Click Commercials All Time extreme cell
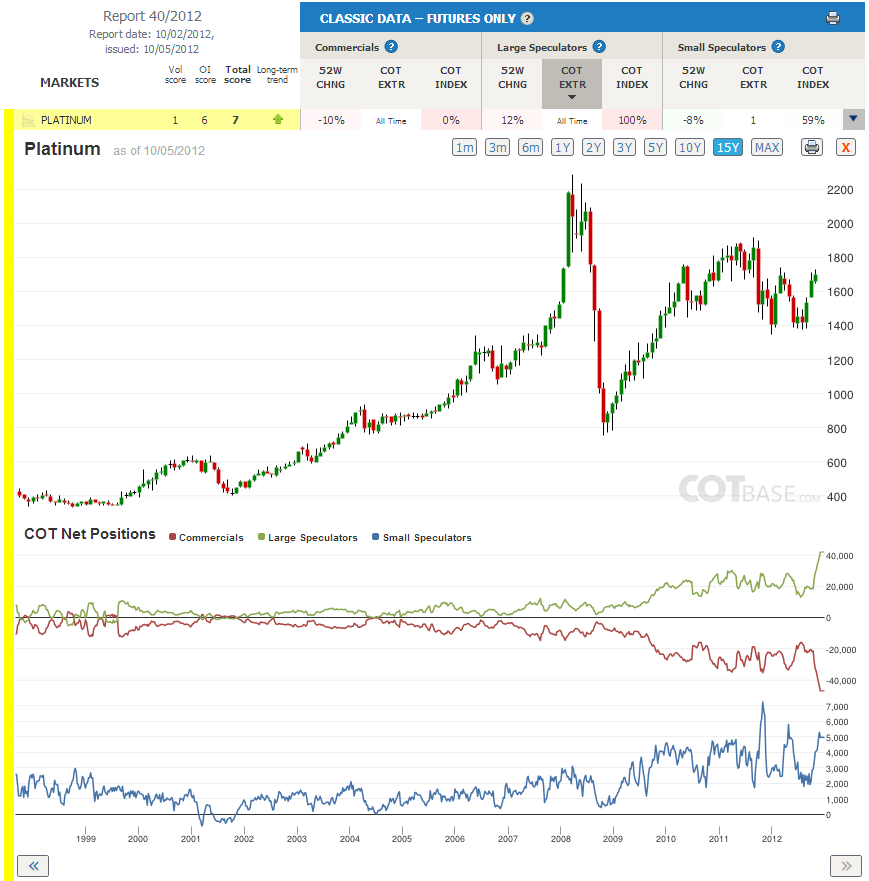869x881 pixels. point(391,120)
